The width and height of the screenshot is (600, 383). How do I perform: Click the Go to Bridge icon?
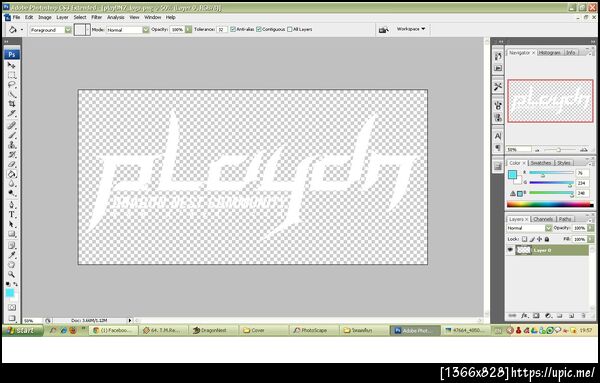point(383,29)
